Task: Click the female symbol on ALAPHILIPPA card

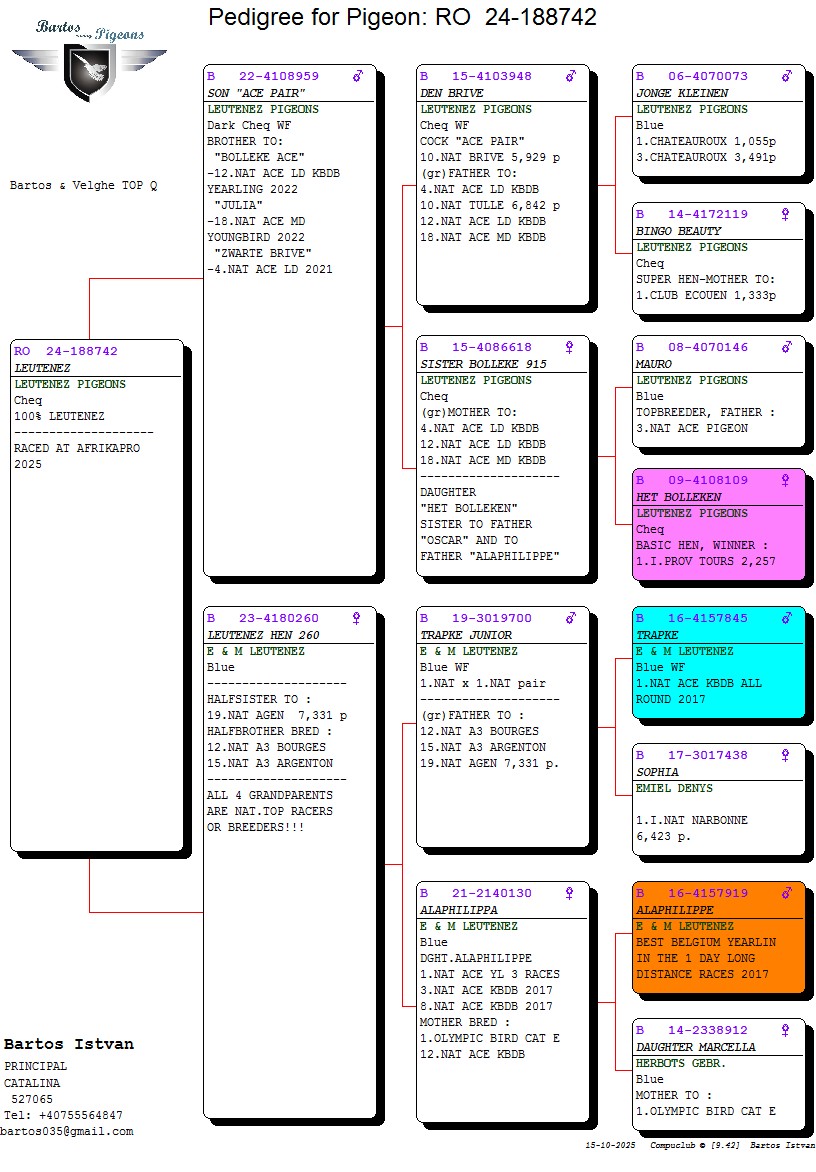Action: [570, 893]
